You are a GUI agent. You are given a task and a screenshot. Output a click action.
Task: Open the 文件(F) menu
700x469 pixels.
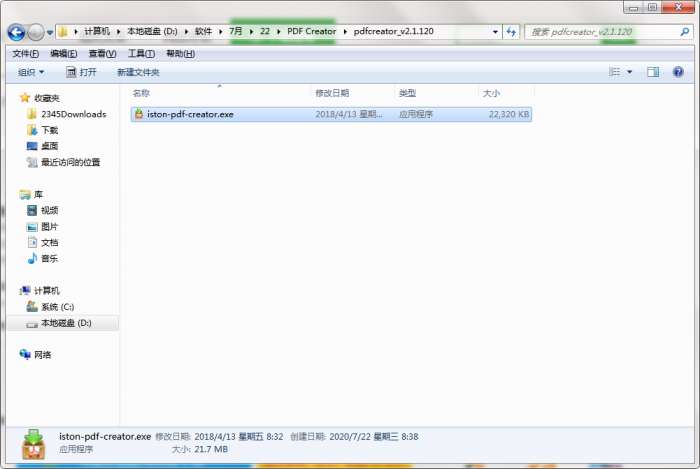pyautogui.click(x=25, y=54)
